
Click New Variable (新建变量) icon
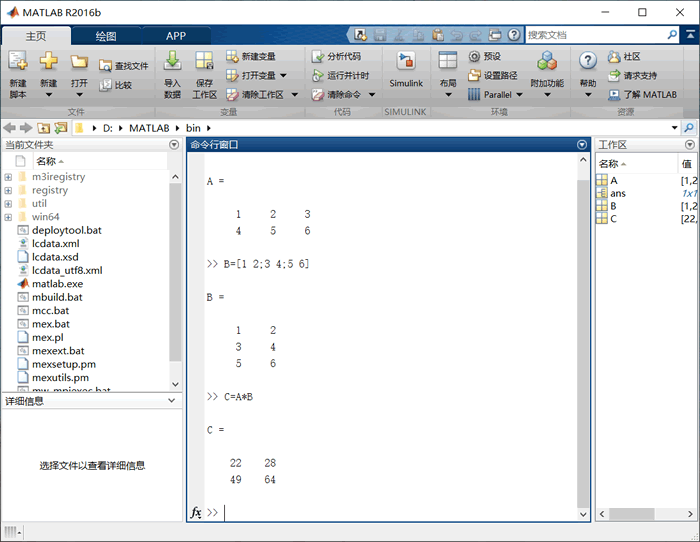click(232, 56)
